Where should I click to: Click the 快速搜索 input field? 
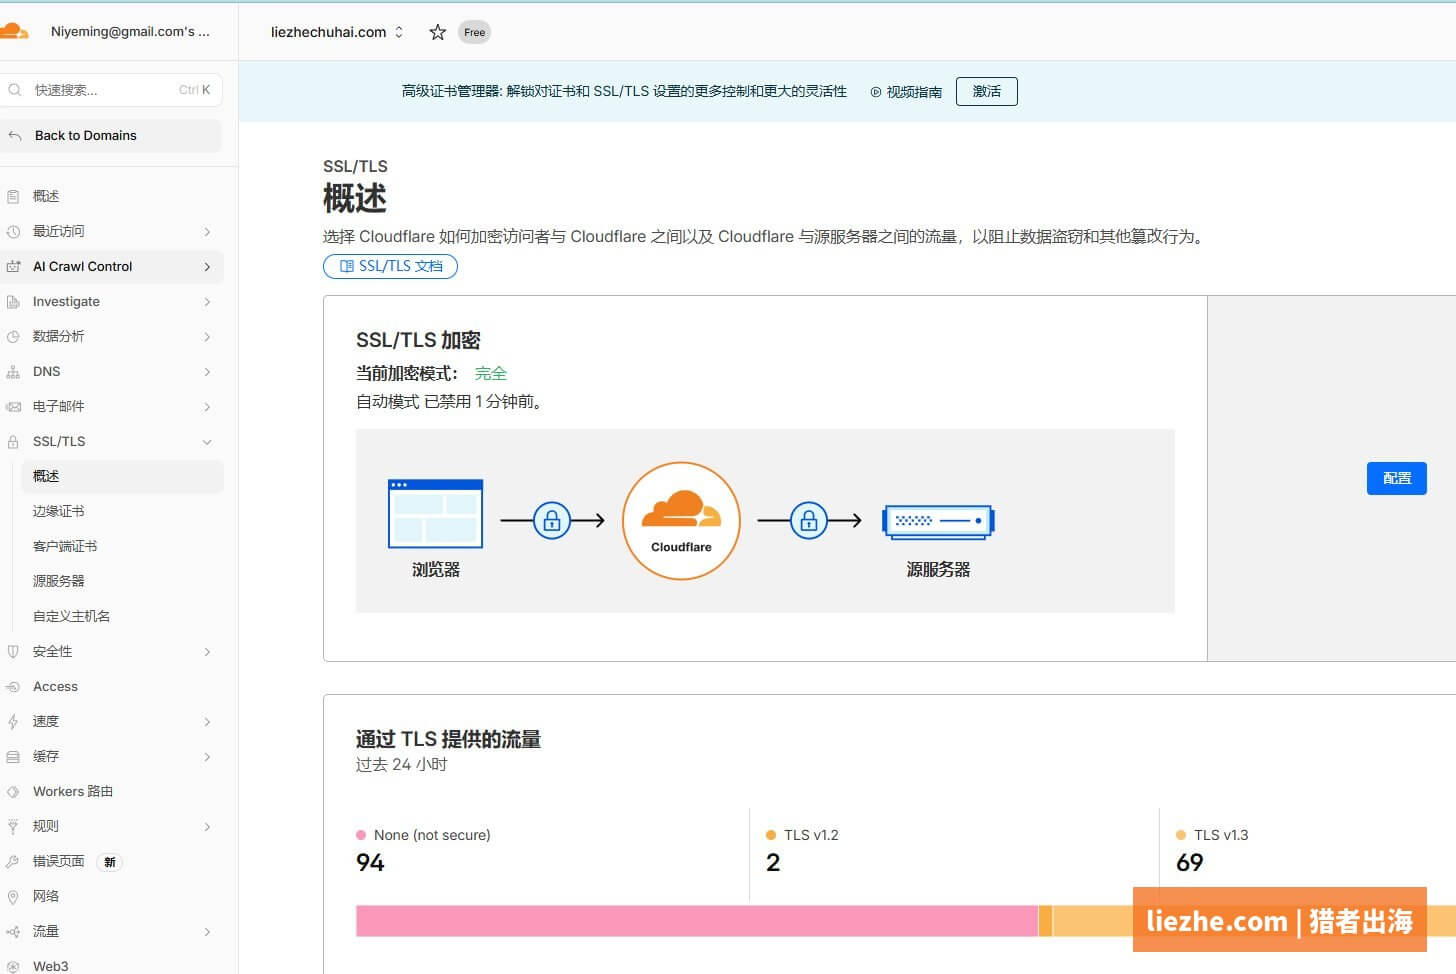(111, 90)
